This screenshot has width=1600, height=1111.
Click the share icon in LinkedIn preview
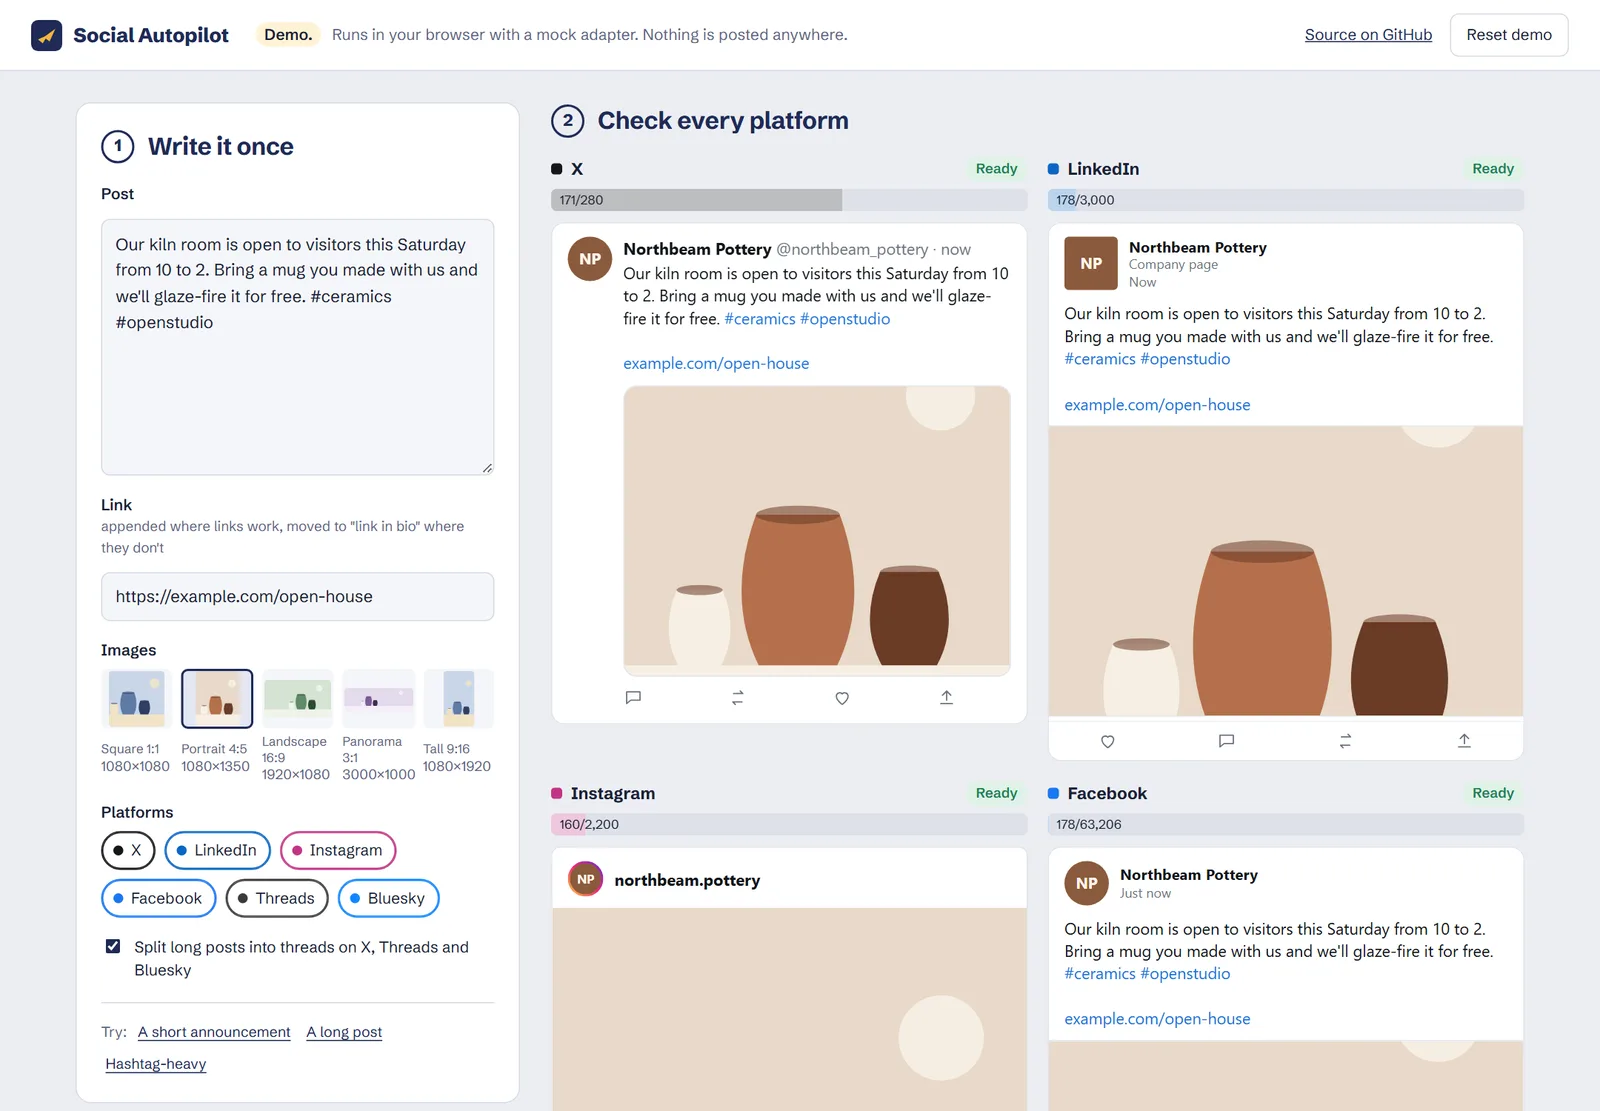coord(1464,741)
